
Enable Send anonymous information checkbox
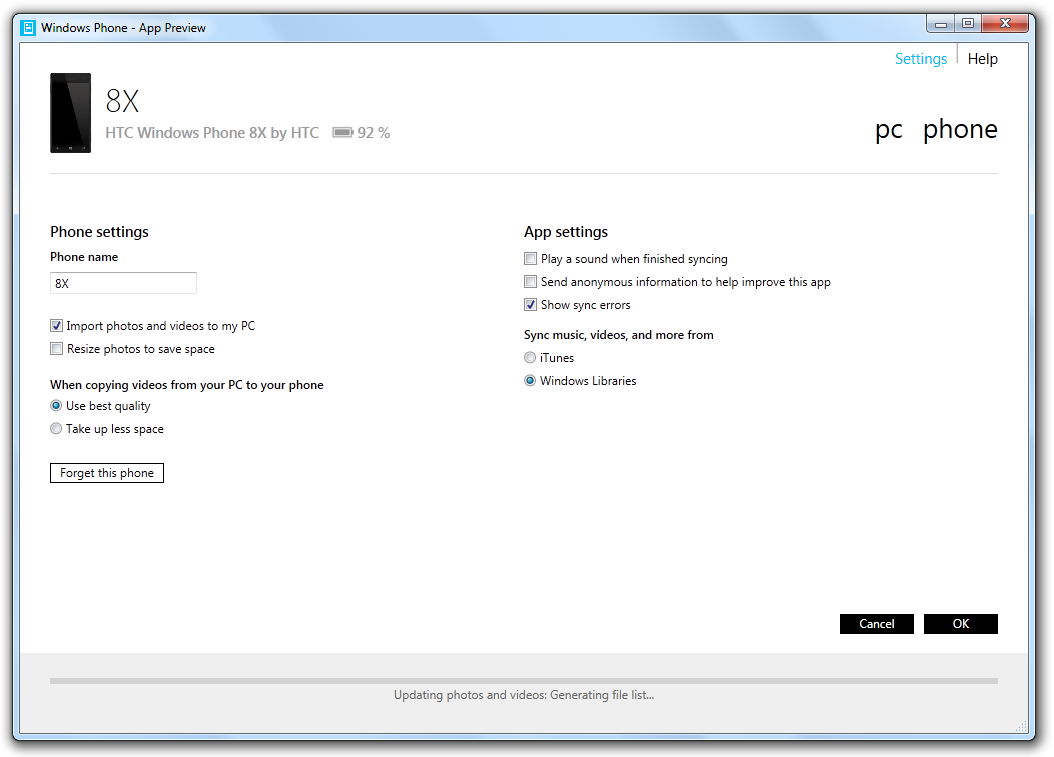530,282
